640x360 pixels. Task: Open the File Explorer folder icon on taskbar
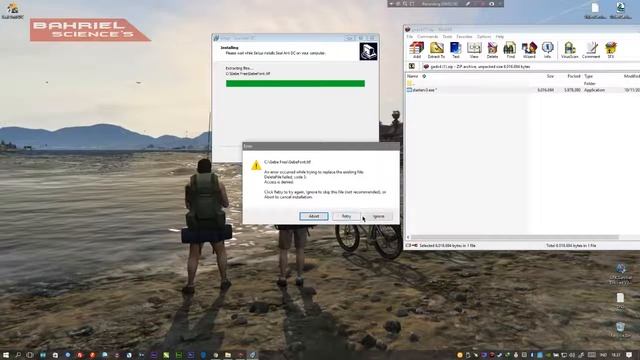point(228,355)
